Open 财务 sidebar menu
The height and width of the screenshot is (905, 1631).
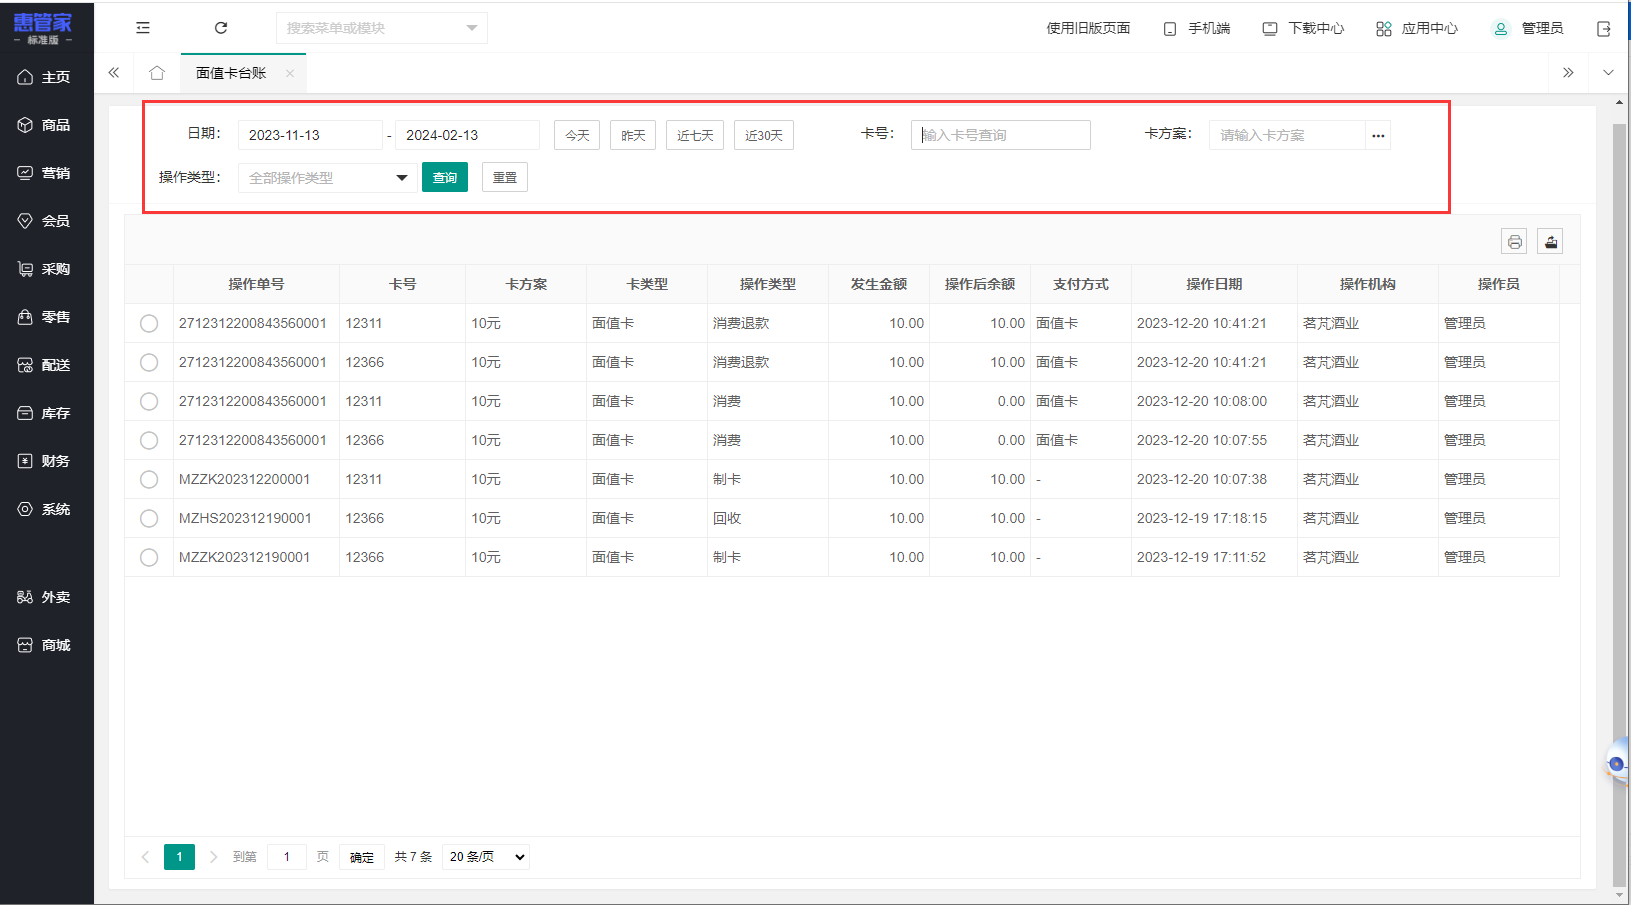click(47, 461)
